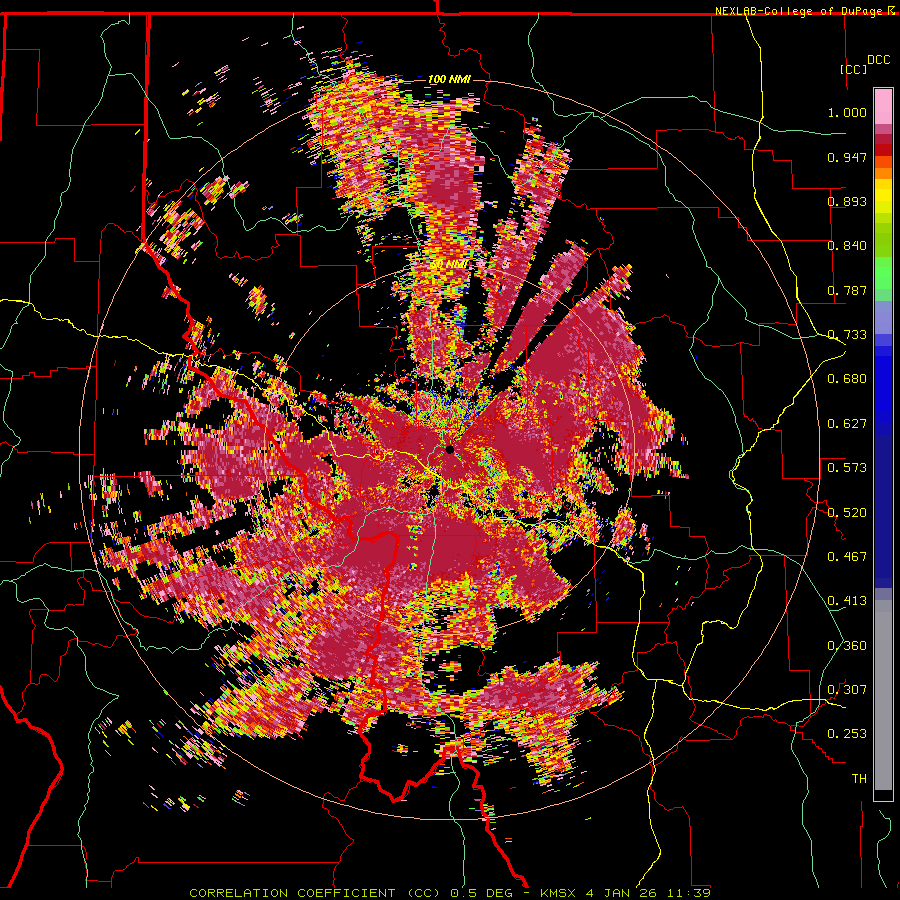Select the 0.520 scale value
This screenshot has width=900, height=900.
[x=847, y=512]
